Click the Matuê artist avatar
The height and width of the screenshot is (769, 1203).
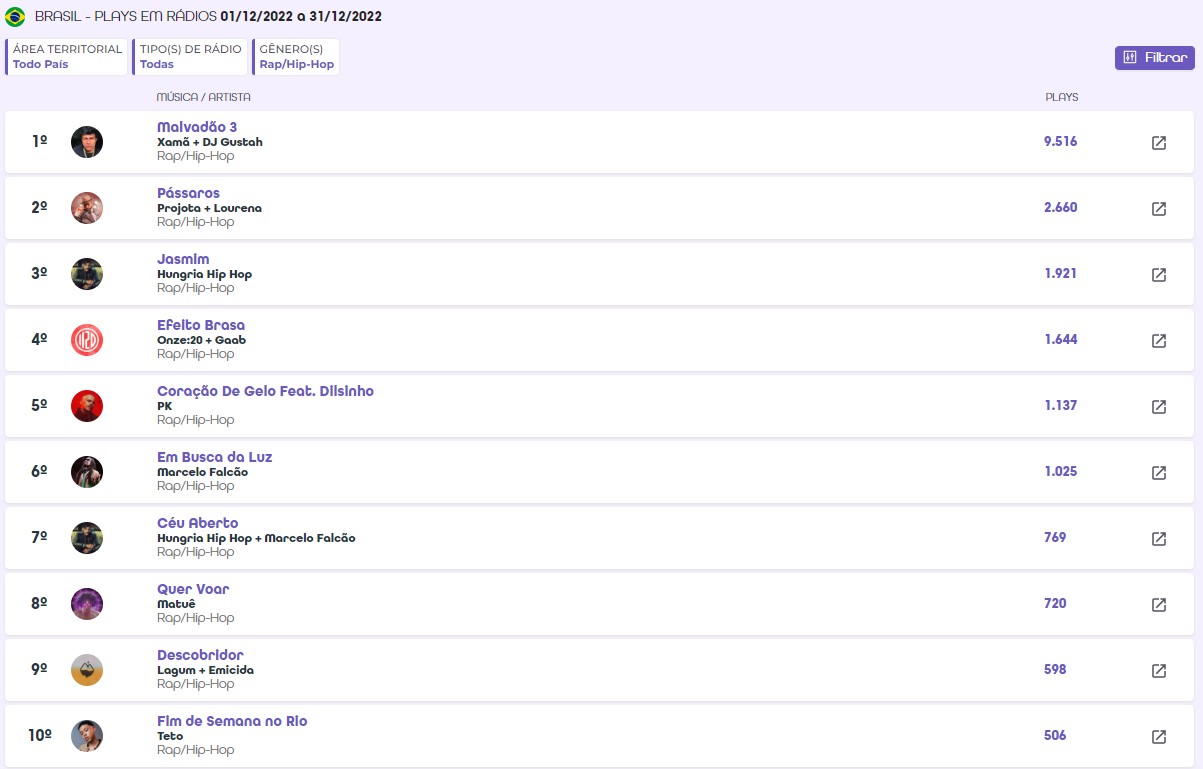(87, 604)
